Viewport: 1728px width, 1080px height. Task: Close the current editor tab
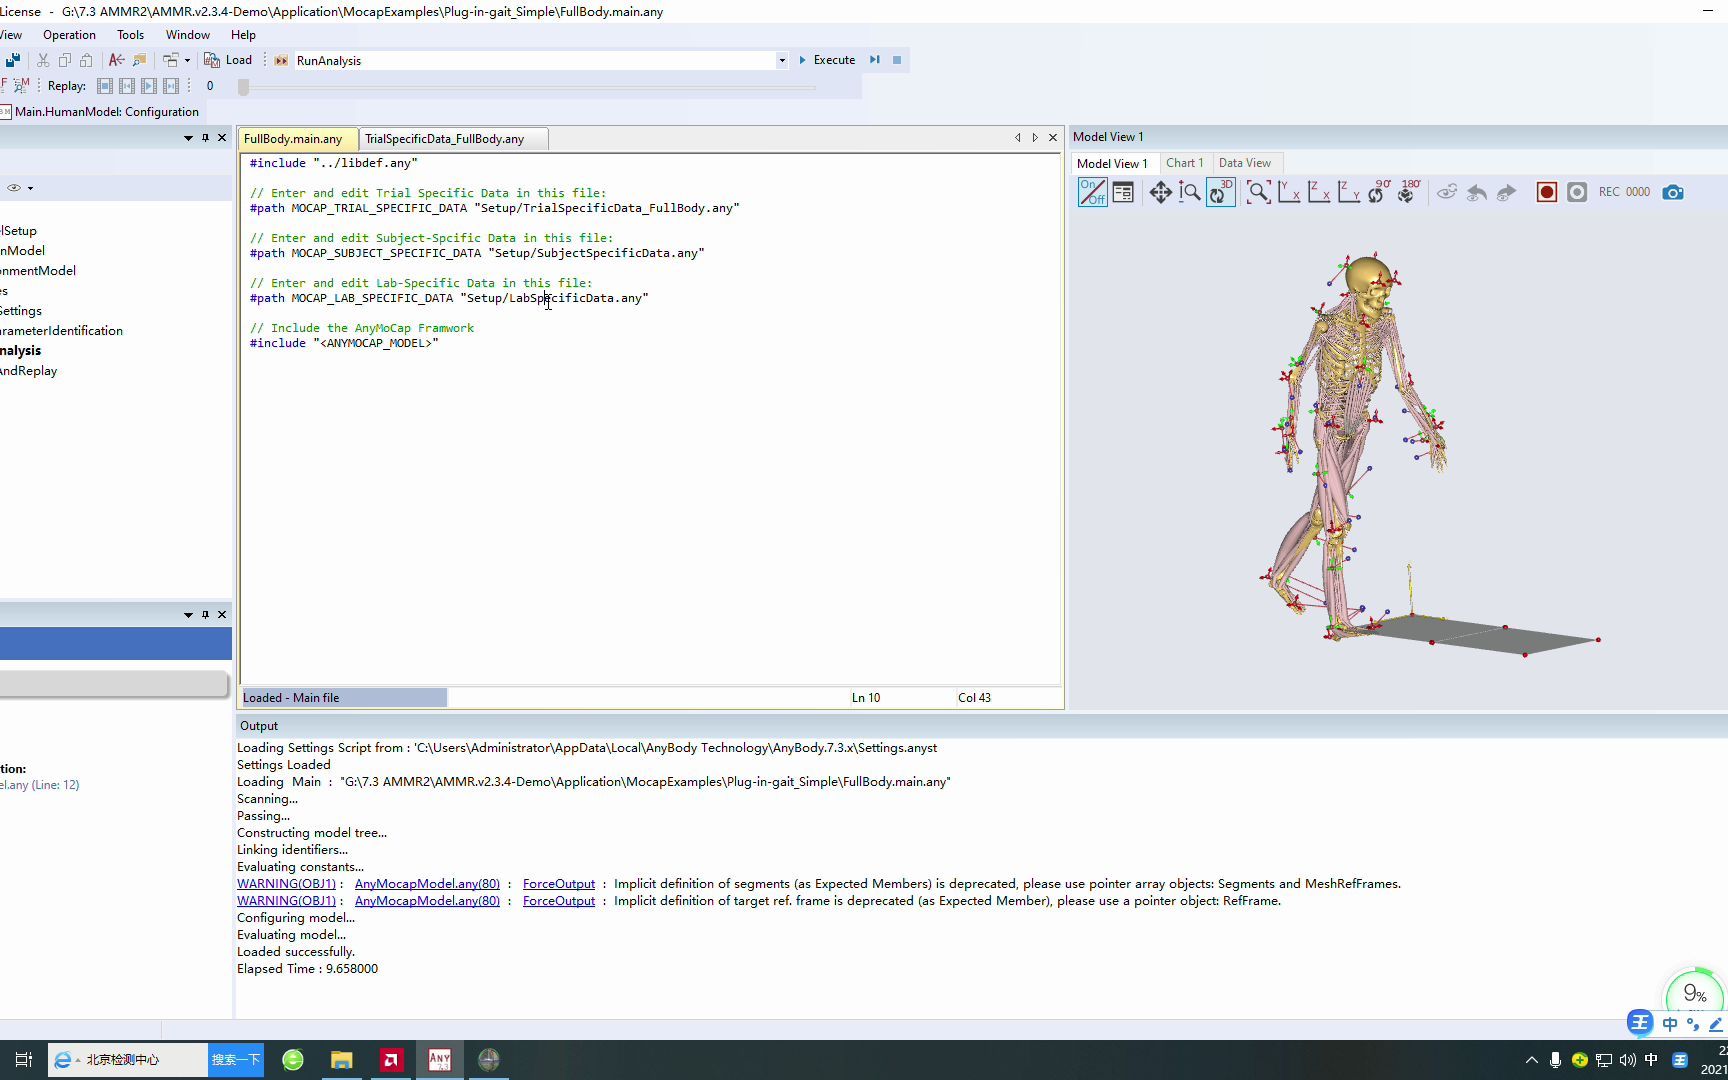[1052, 138]
